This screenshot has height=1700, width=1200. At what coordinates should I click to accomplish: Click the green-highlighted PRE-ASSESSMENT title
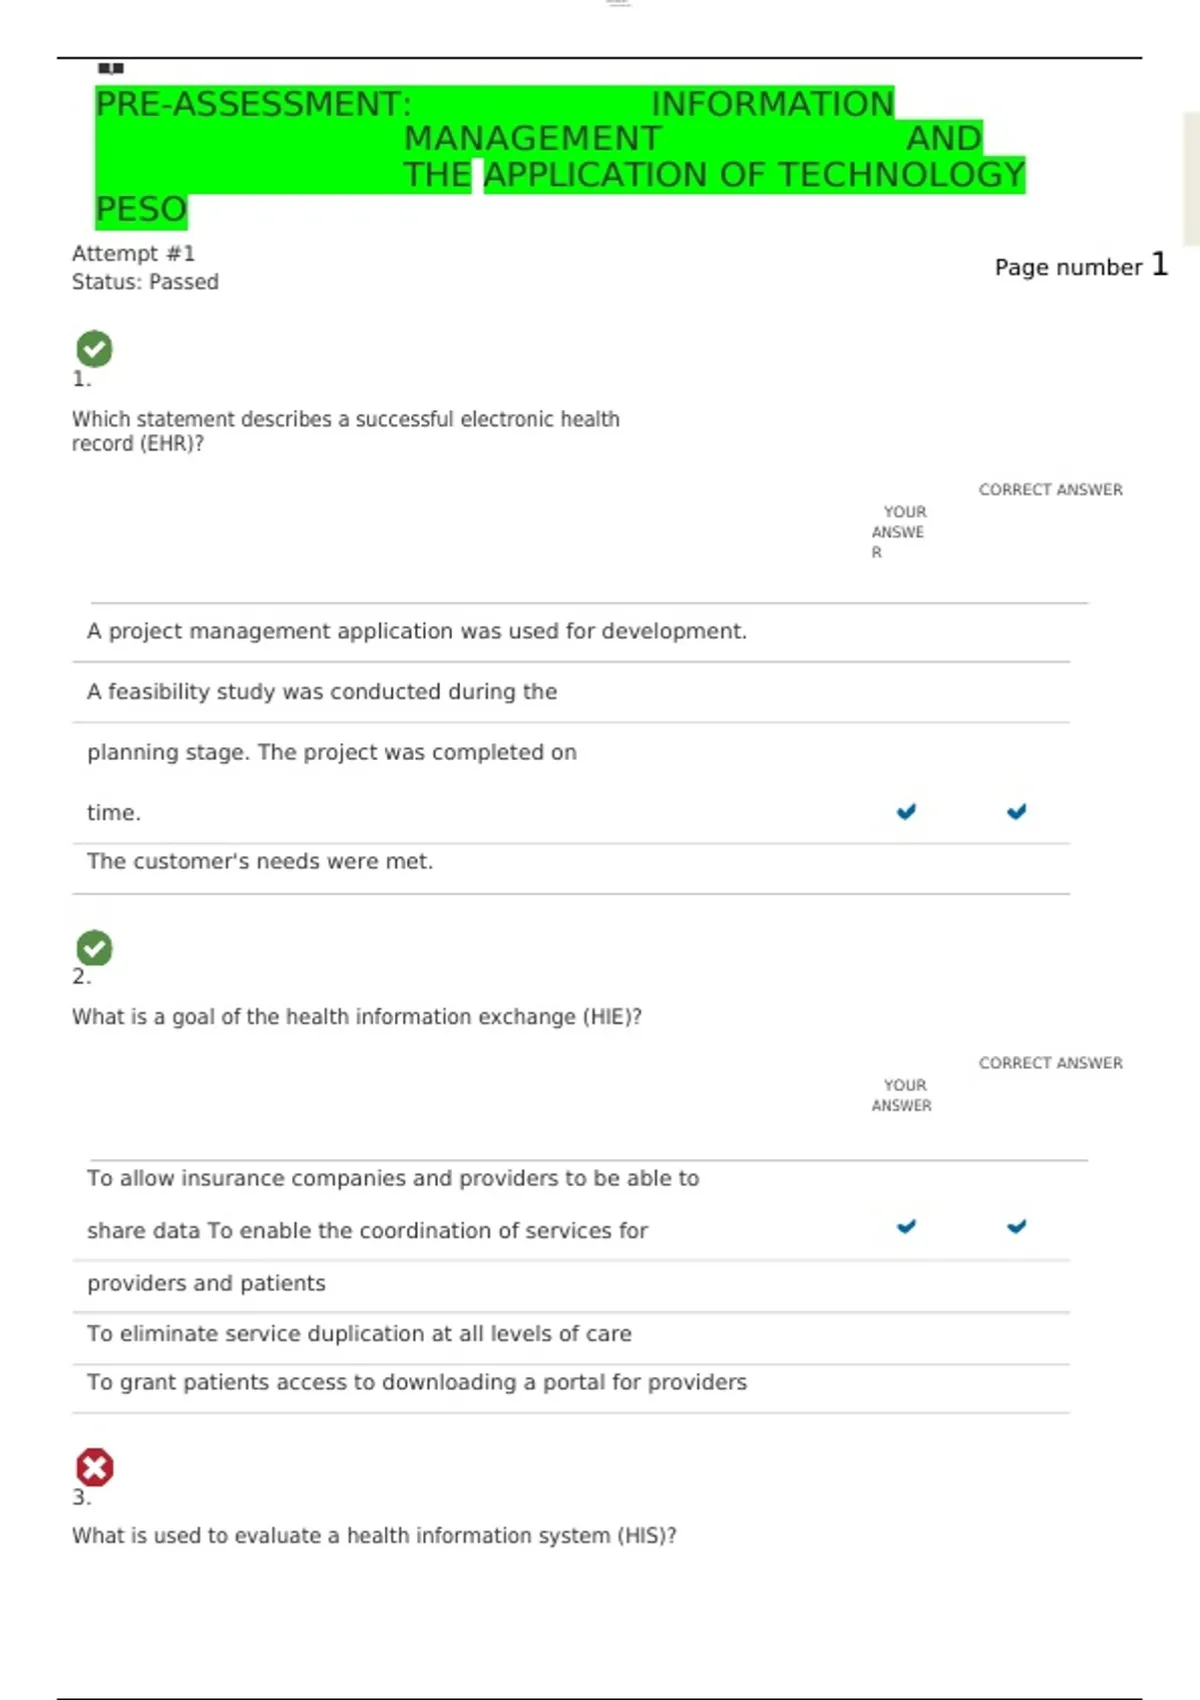point(560,156)
